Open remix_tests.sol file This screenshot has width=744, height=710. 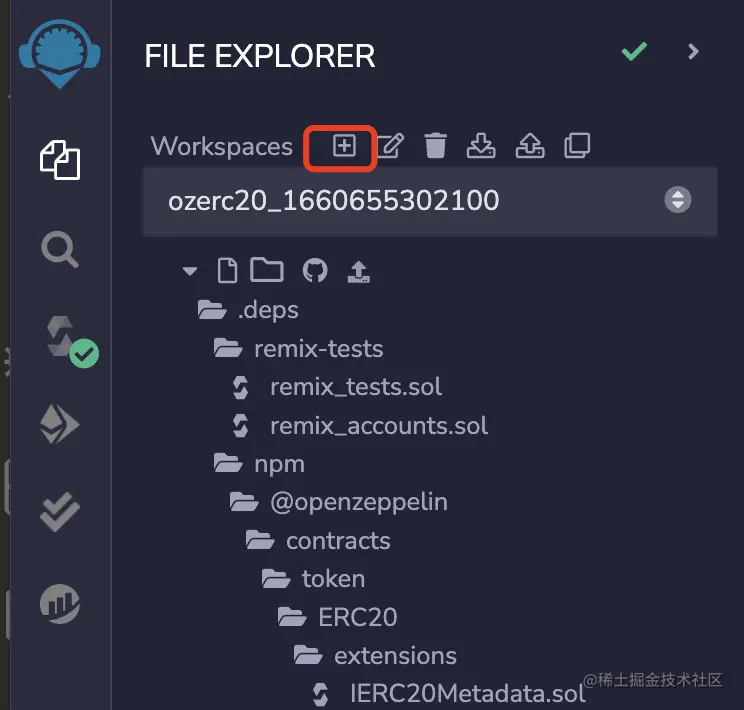337,387
